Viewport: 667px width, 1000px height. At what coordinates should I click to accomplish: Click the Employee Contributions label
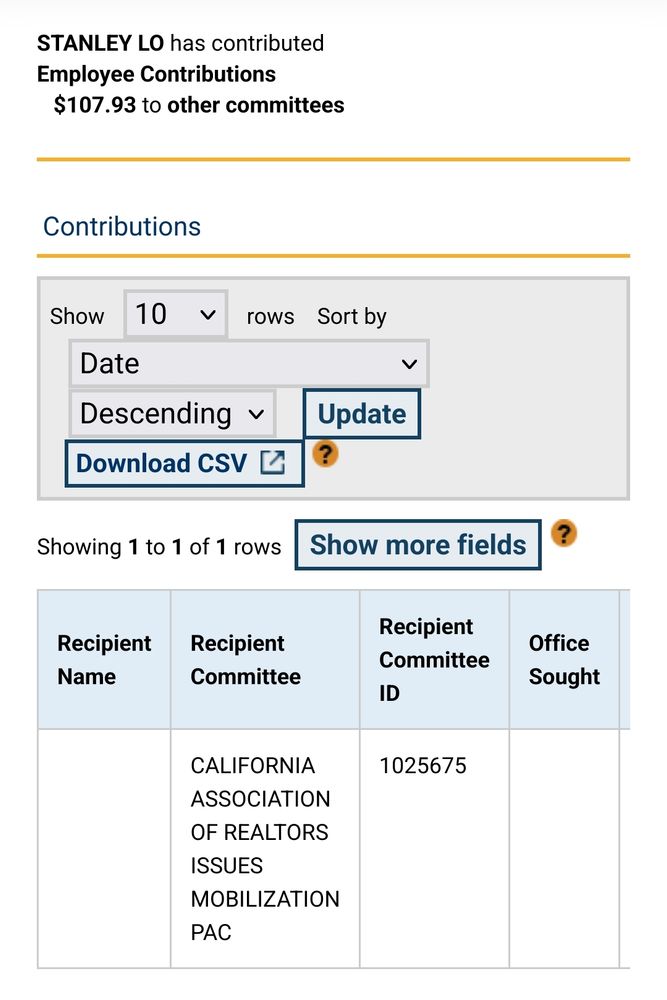(155, 74)
